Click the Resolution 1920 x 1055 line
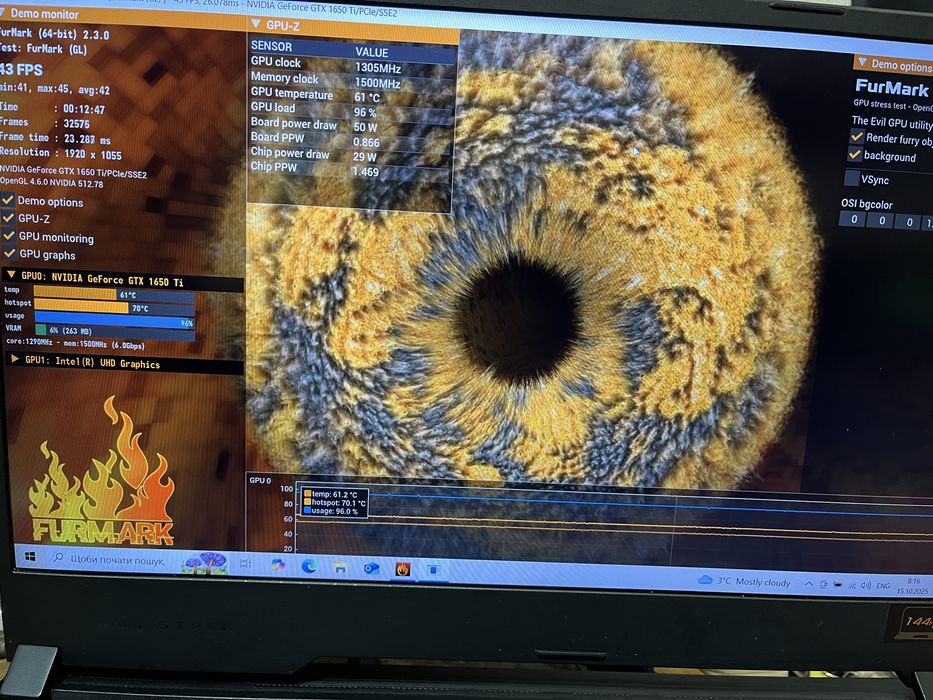The image size is (933, 700). coord(60,153)
